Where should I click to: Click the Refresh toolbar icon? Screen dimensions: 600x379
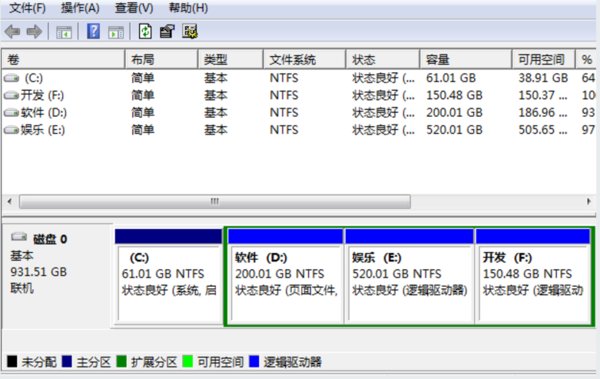tap(145, 31)
